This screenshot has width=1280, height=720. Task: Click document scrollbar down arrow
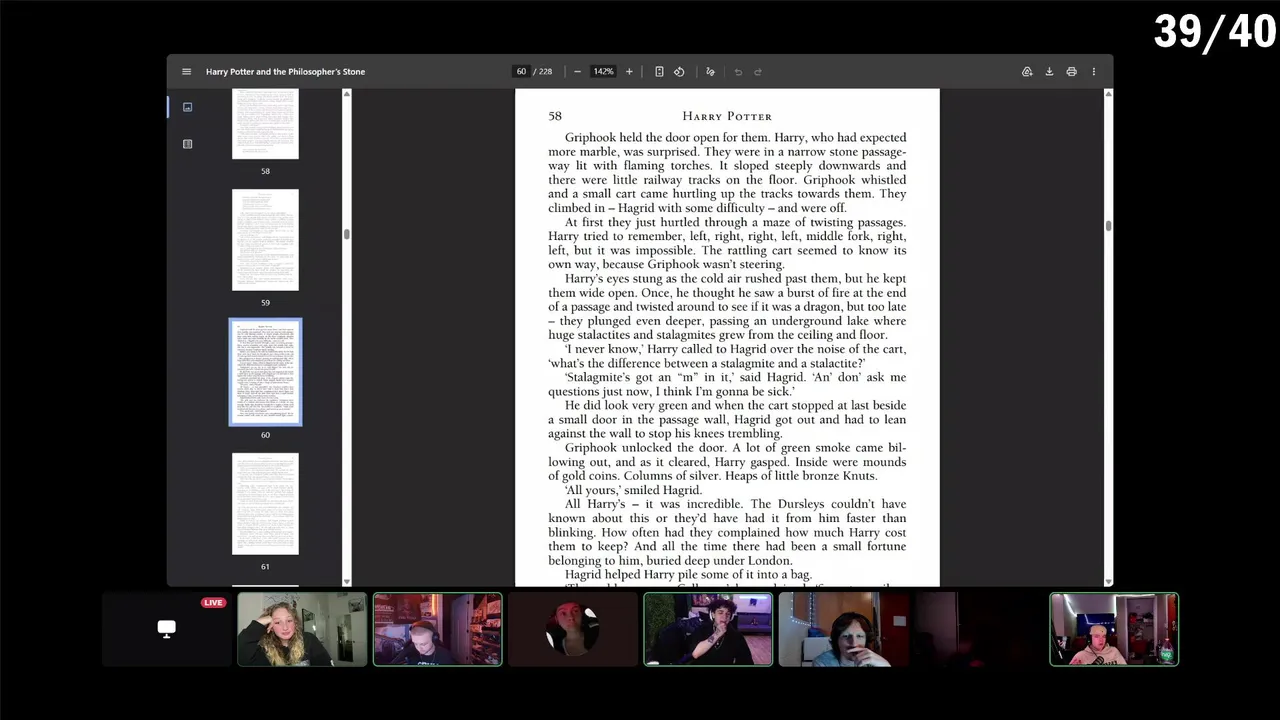(x=1108, y=581)
